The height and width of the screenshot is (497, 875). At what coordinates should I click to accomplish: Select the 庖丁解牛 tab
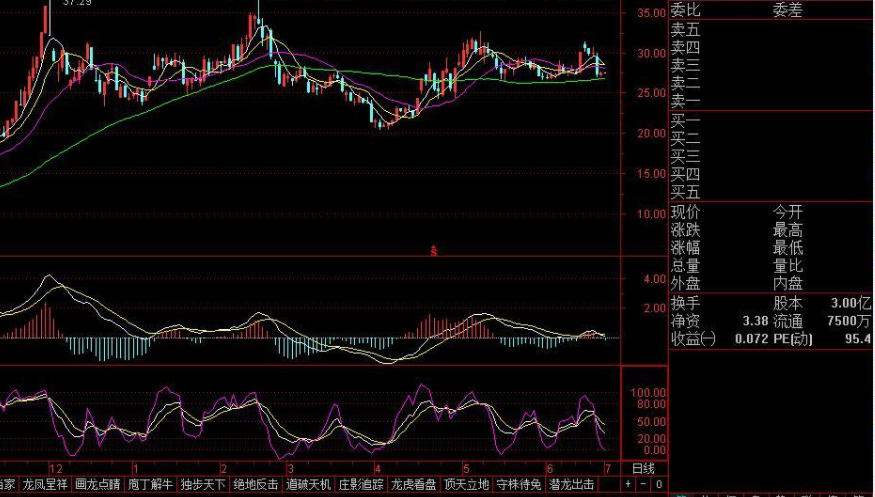point(151,485)
